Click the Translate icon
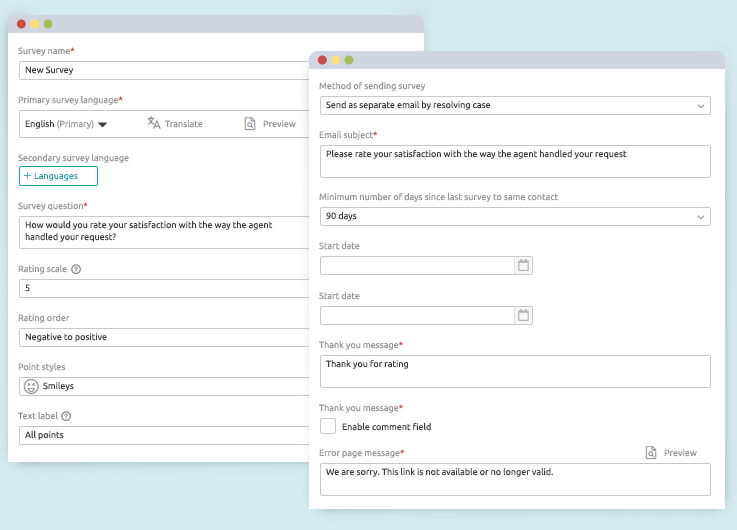Screen dimensions: 737x530 [x=154, y=123]
